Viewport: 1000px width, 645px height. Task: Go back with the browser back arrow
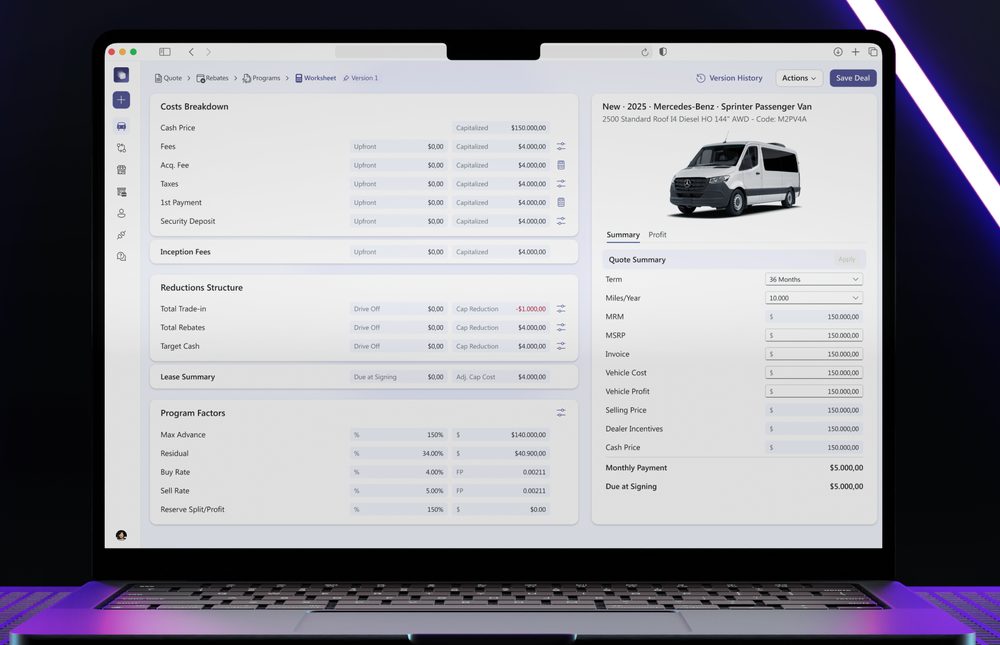click(x=191, y=52)
